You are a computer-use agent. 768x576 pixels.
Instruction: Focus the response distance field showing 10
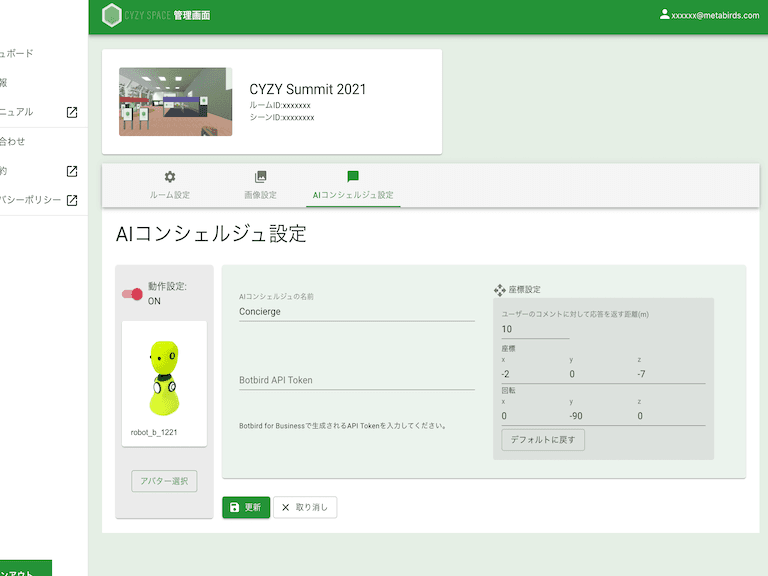535,329
